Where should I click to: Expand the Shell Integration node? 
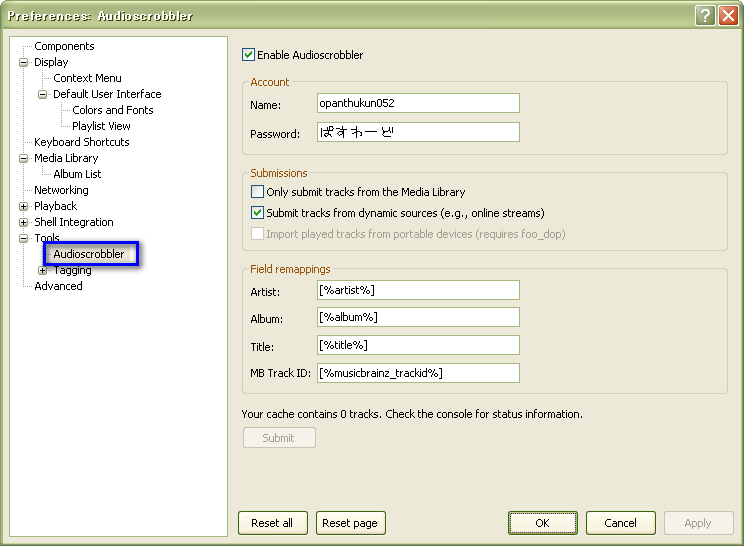point(23,222)
